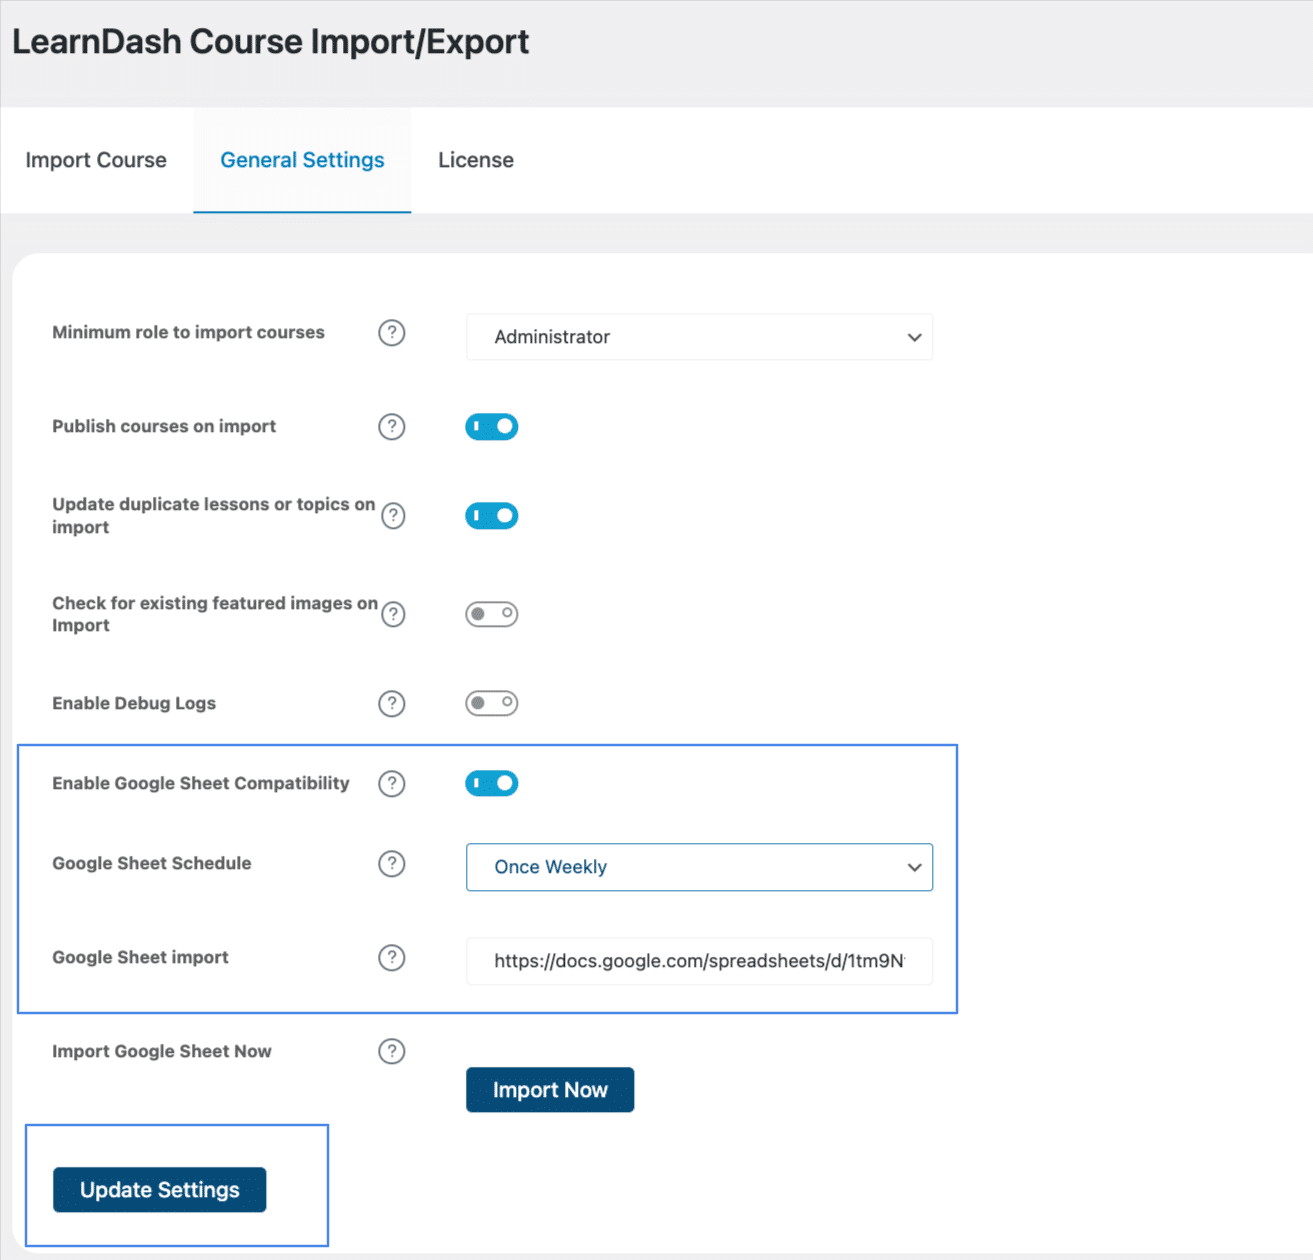Open the Administrator role dropdown
Viewport: 1313px width, 1260px height.
(x=700, y=337)
